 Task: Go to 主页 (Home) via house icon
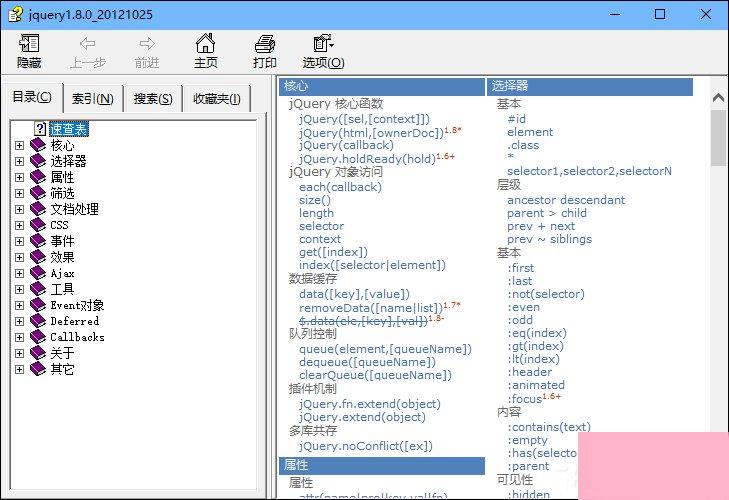[205, 43]
